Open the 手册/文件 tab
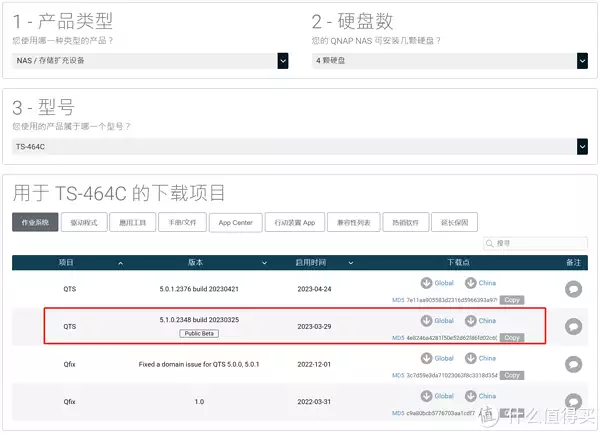The image size is (600, 433). [x=182, y=222]
